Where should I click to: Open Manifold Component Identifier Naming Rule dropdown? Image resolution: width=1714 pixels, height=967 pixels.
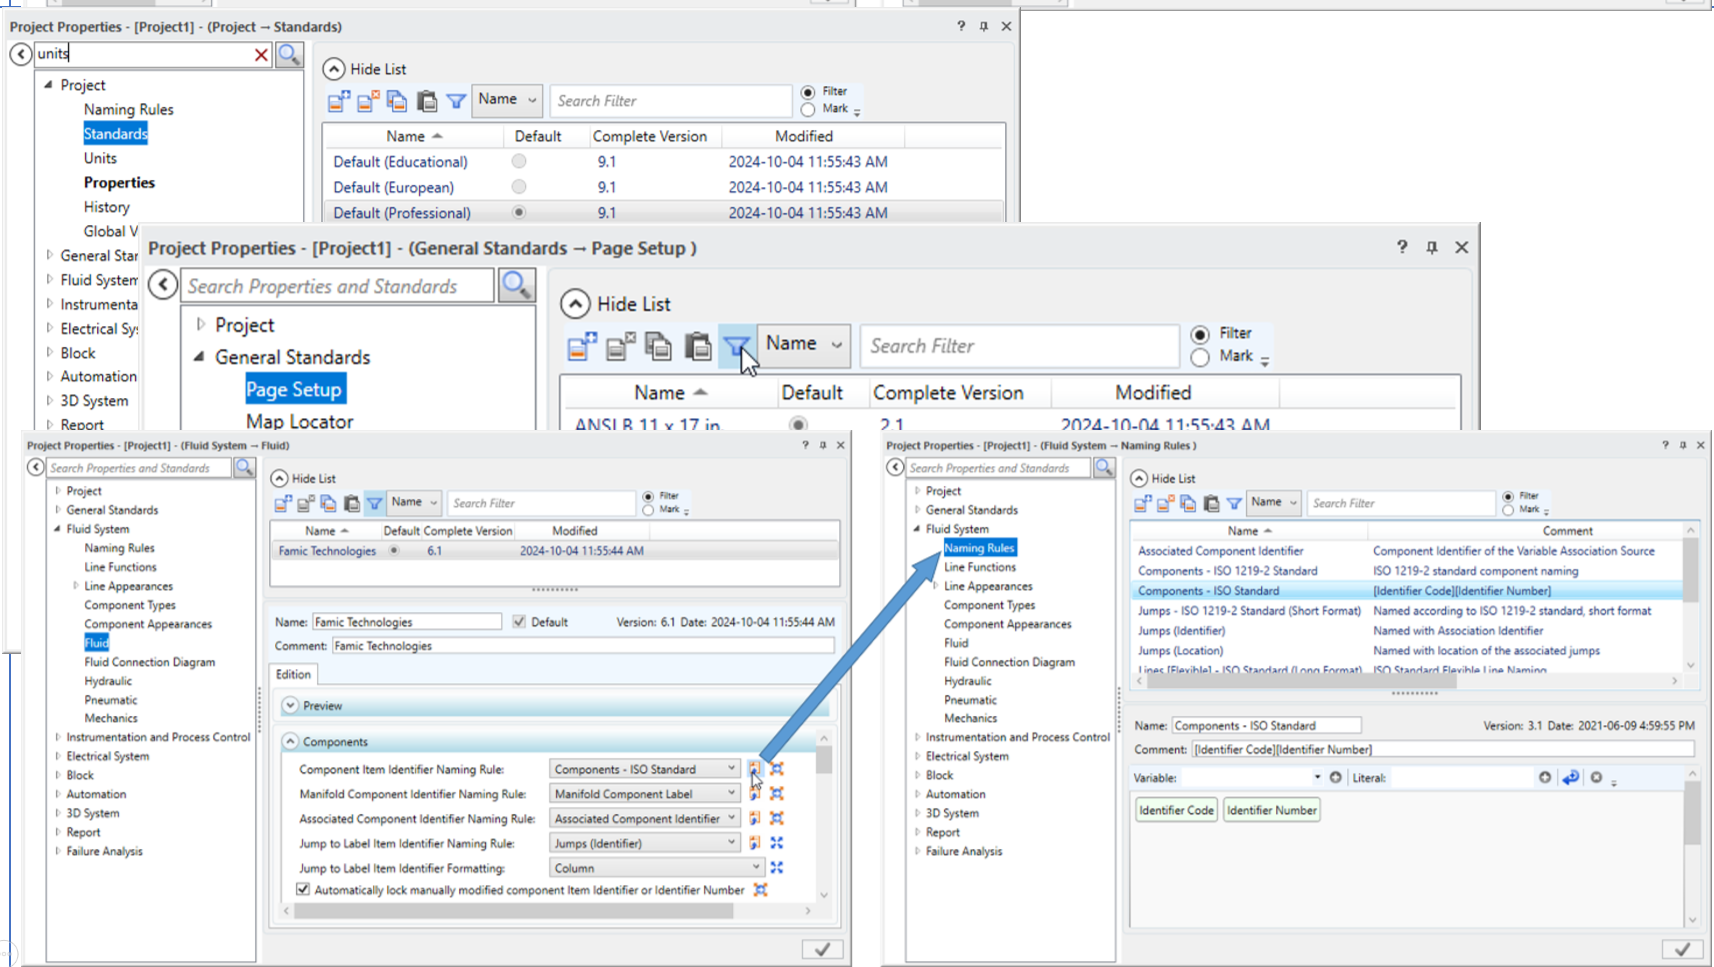click(x=731, y=794)
